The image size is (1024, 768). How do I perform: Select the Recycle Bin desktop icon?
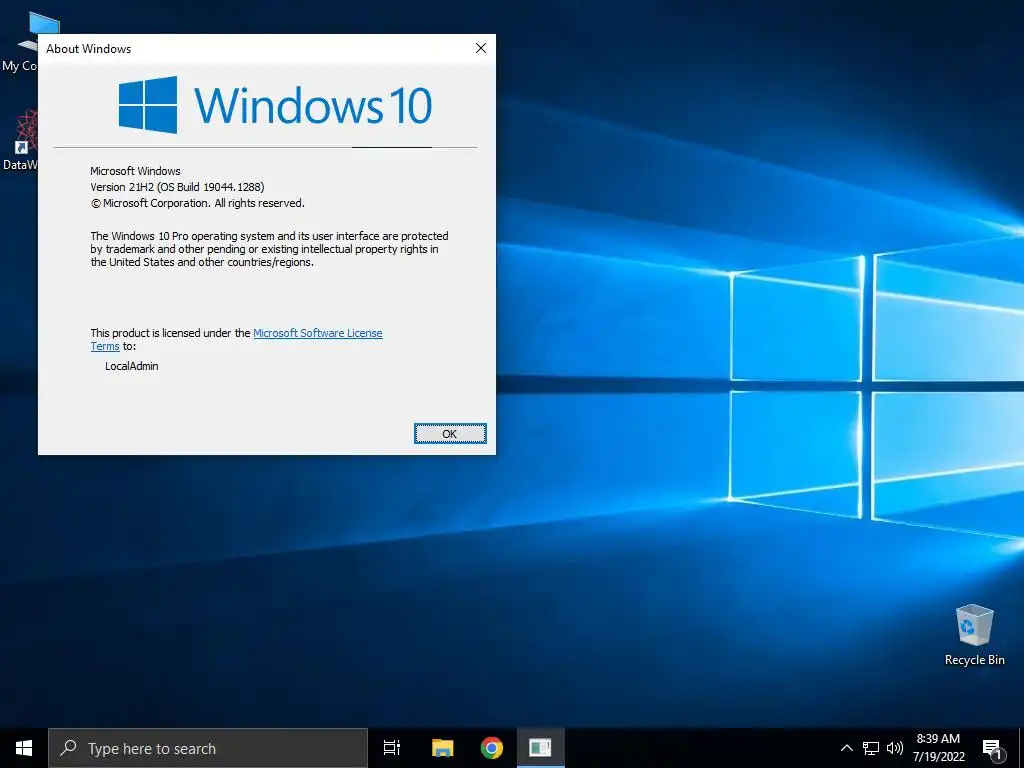coord(974,634)
